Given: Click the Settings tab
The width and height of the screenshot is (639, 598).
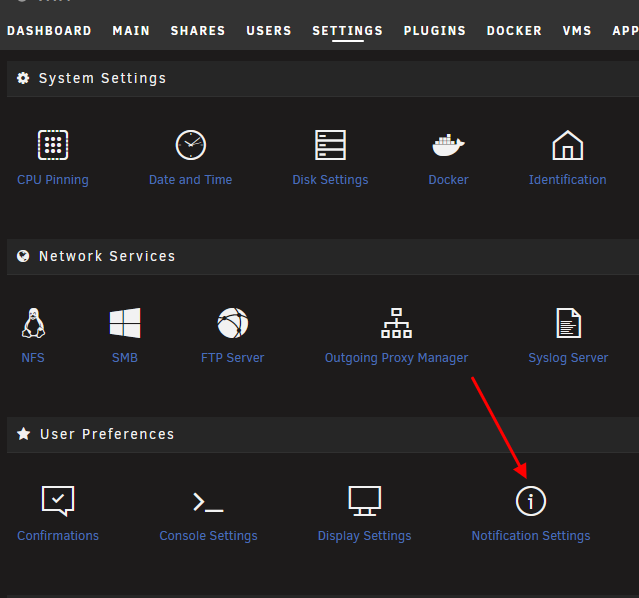Looking at the screenshot, I should point(348,31).
